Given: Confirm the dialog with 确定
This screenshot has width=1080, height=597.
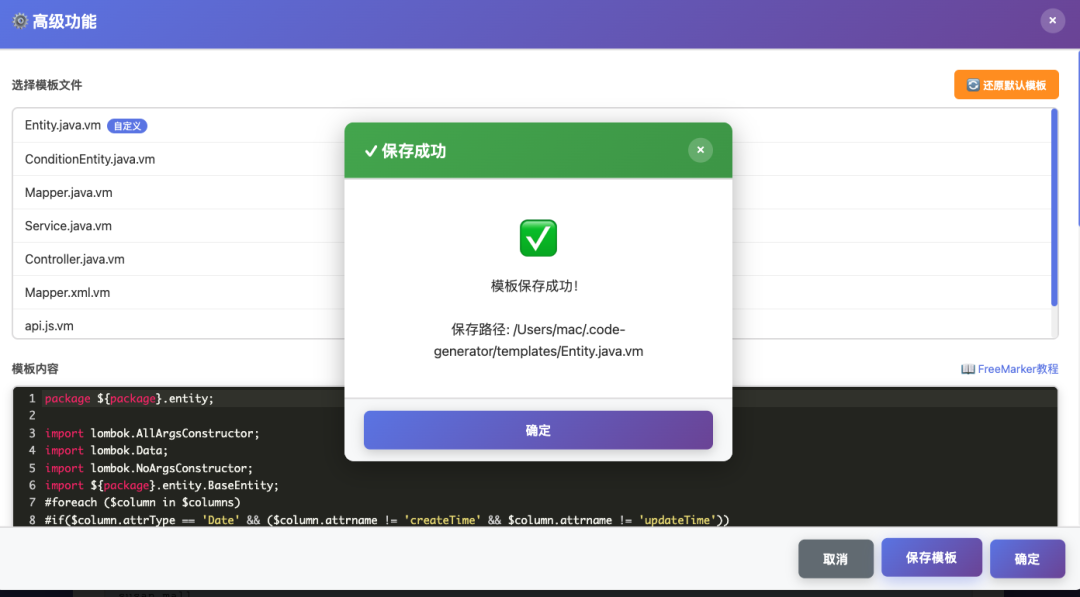Looking at the screenshot, I should tap(538, 429).
